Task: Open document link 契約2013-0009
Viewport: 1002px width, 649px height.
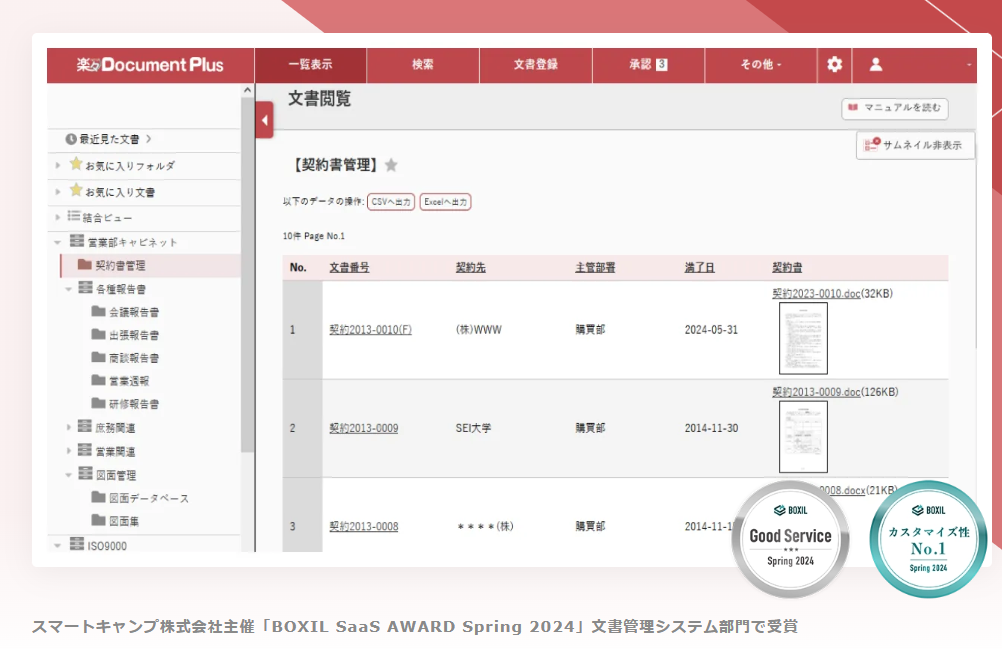Action: (363, 428)
